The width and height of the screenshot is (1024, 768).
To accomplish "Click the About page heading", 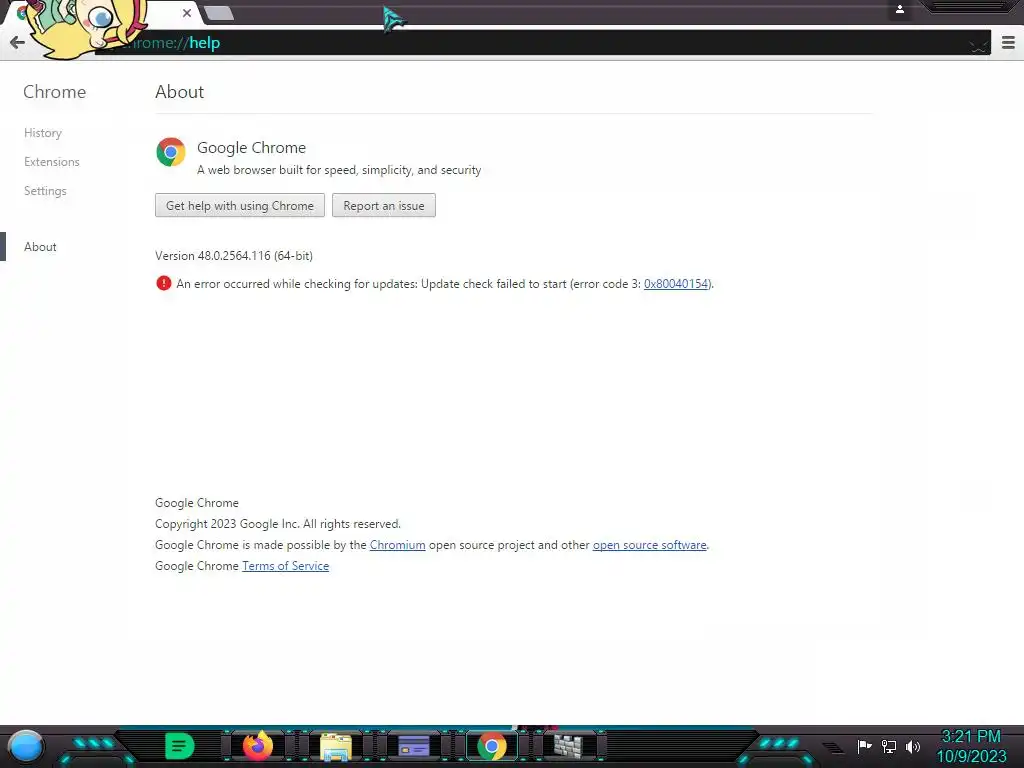I will click(180, 92).
